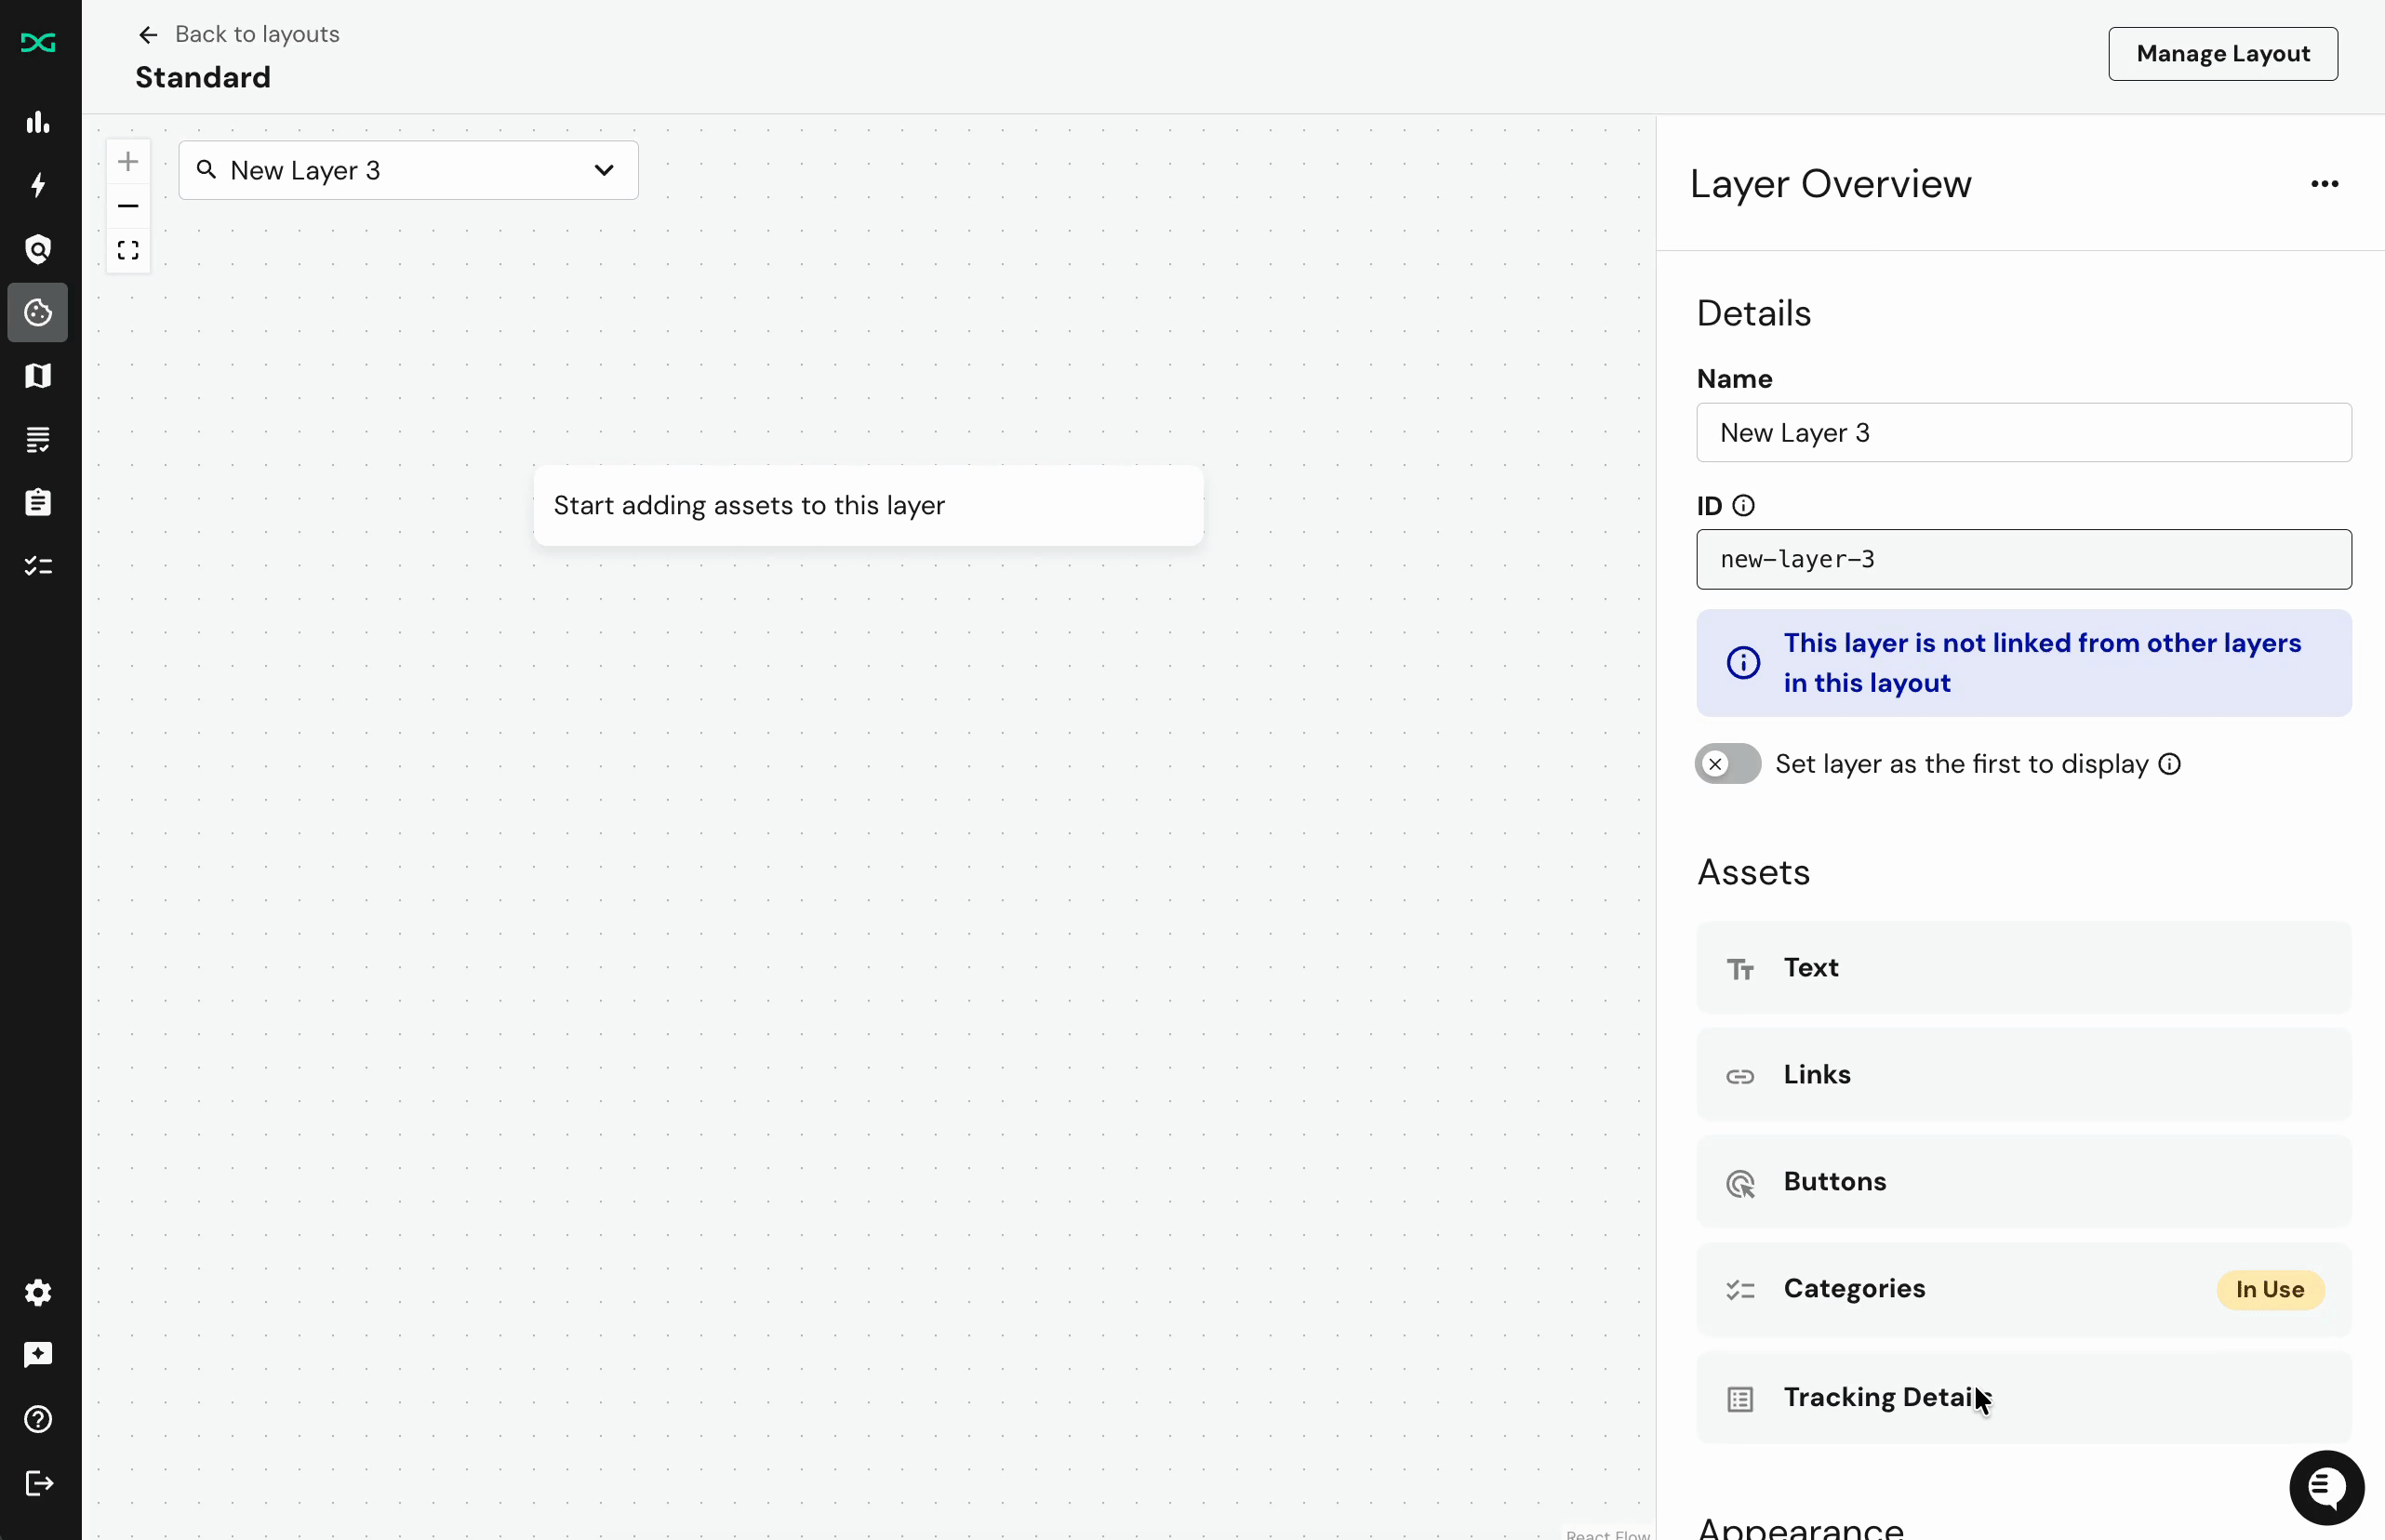
Task: Toggle Set layer as first to display
Action: [x=1727, y=764]
